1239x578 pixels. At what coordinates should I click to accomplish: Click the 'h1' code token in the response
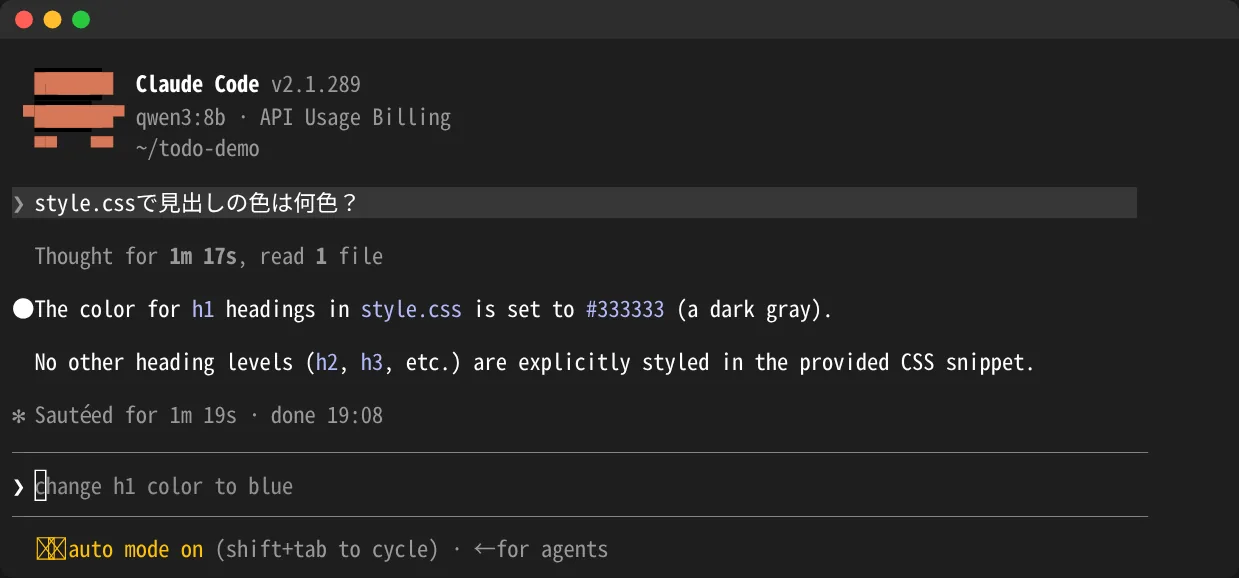203,309
